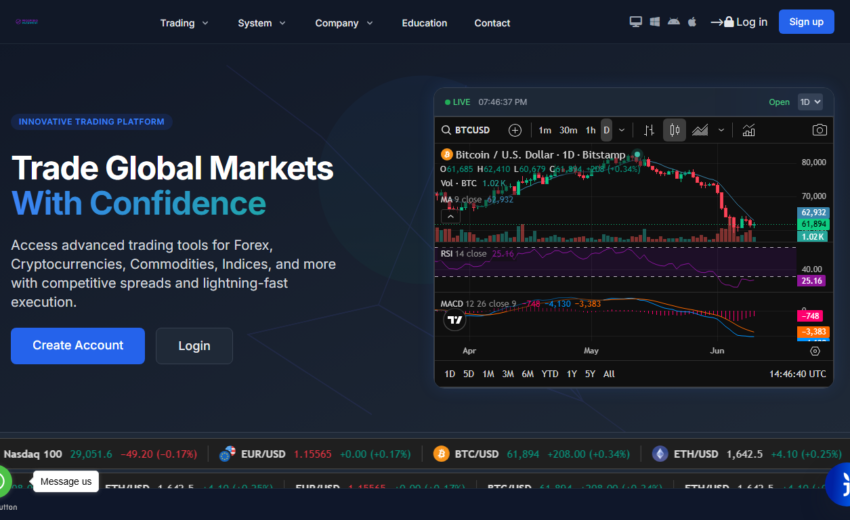
Task: Open the 1D interval dropdown in chart header
Action: [810, 102]
